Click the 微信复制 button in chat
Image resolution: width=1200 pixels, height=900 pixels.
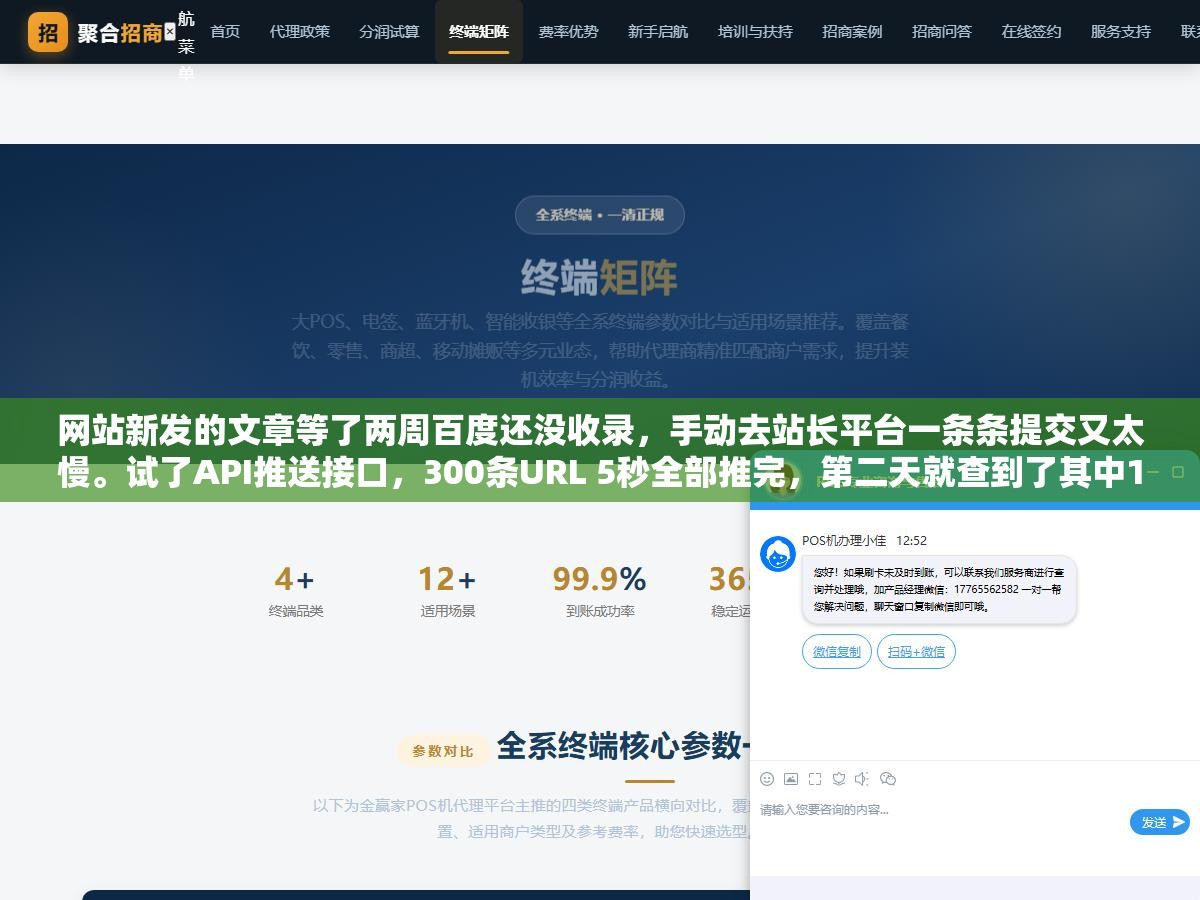pyautogui.click(x=837, y=651)
